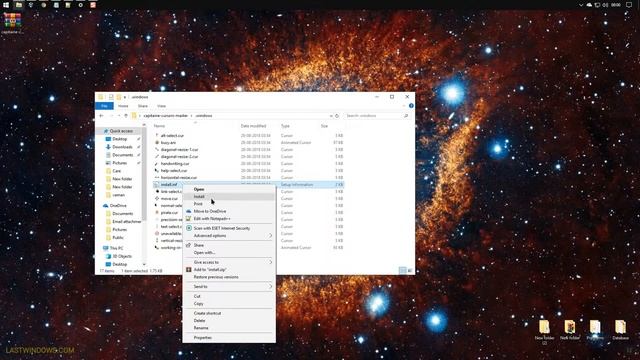The image size is (640, 360).
Task: Select help-select.cur file
Action: click(x=173, y=171)
